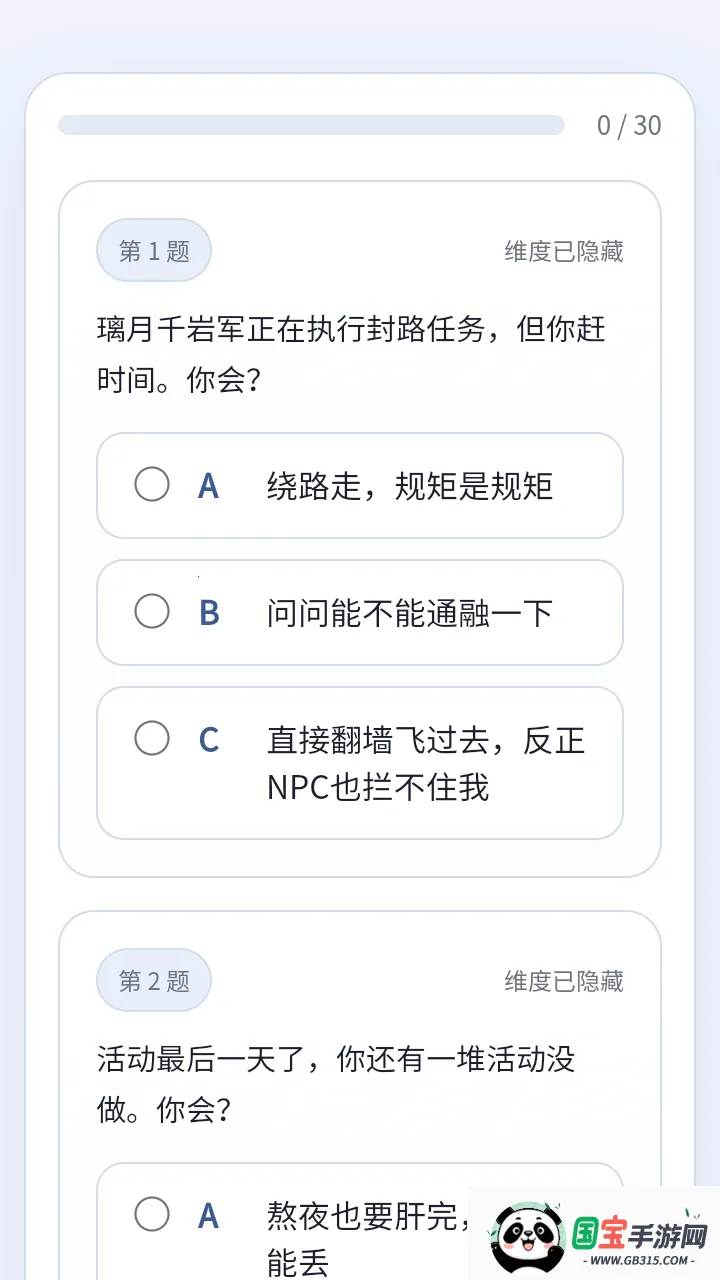Choose radio button for 熬夜也要肝完 option
This screenshot has height=1280, width=720.
click(x=152, y=1214)
